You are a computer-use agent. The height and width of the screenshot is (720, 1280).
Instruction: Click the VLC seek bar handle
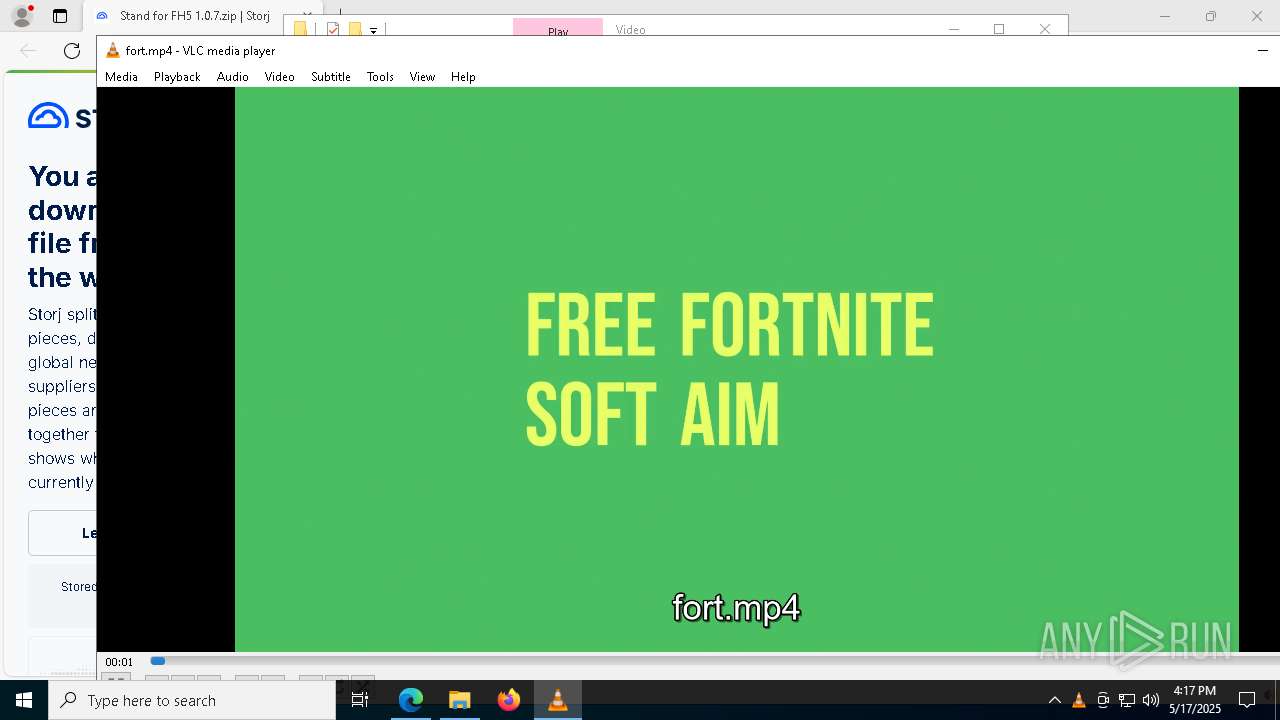(x=158, y=661)
